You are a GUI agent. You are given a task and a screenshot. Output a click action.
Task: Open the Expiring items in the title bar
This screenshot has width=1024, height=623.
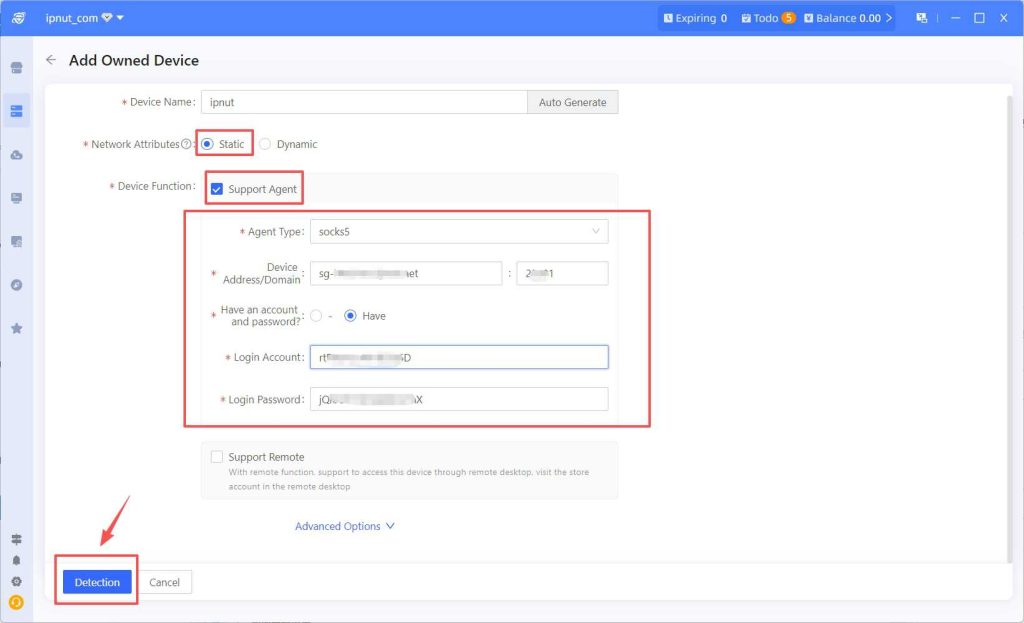tap(695, 18)
